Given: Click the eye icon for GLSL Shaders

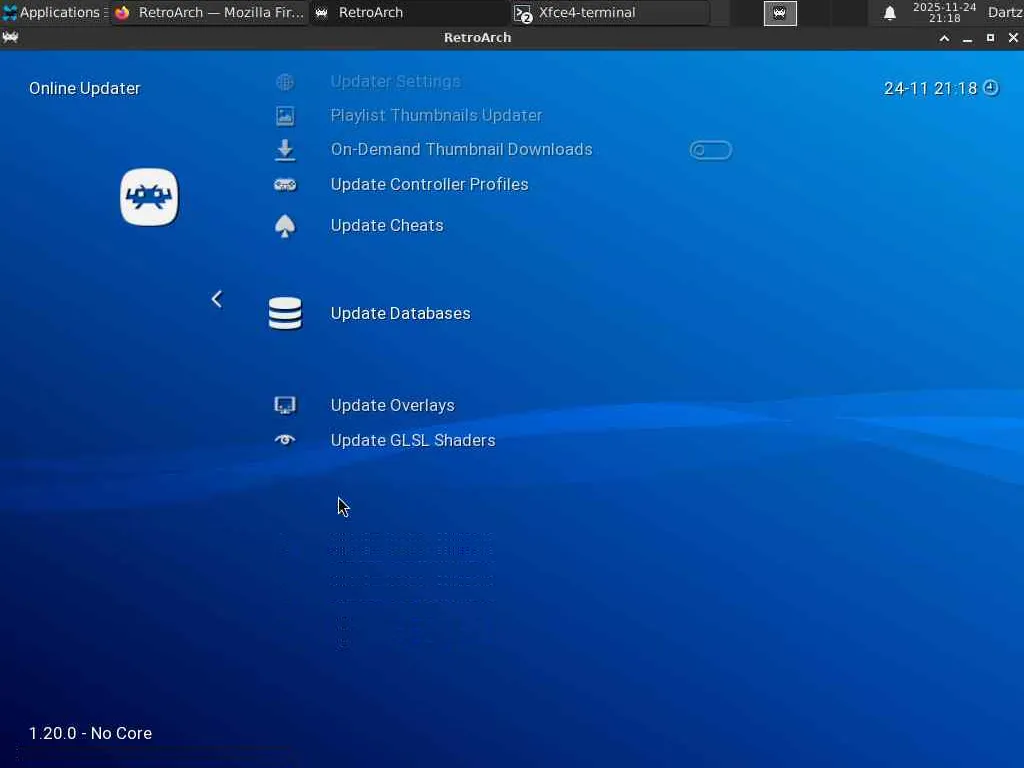Looking at the screenshot, I should tap(285, 440).
